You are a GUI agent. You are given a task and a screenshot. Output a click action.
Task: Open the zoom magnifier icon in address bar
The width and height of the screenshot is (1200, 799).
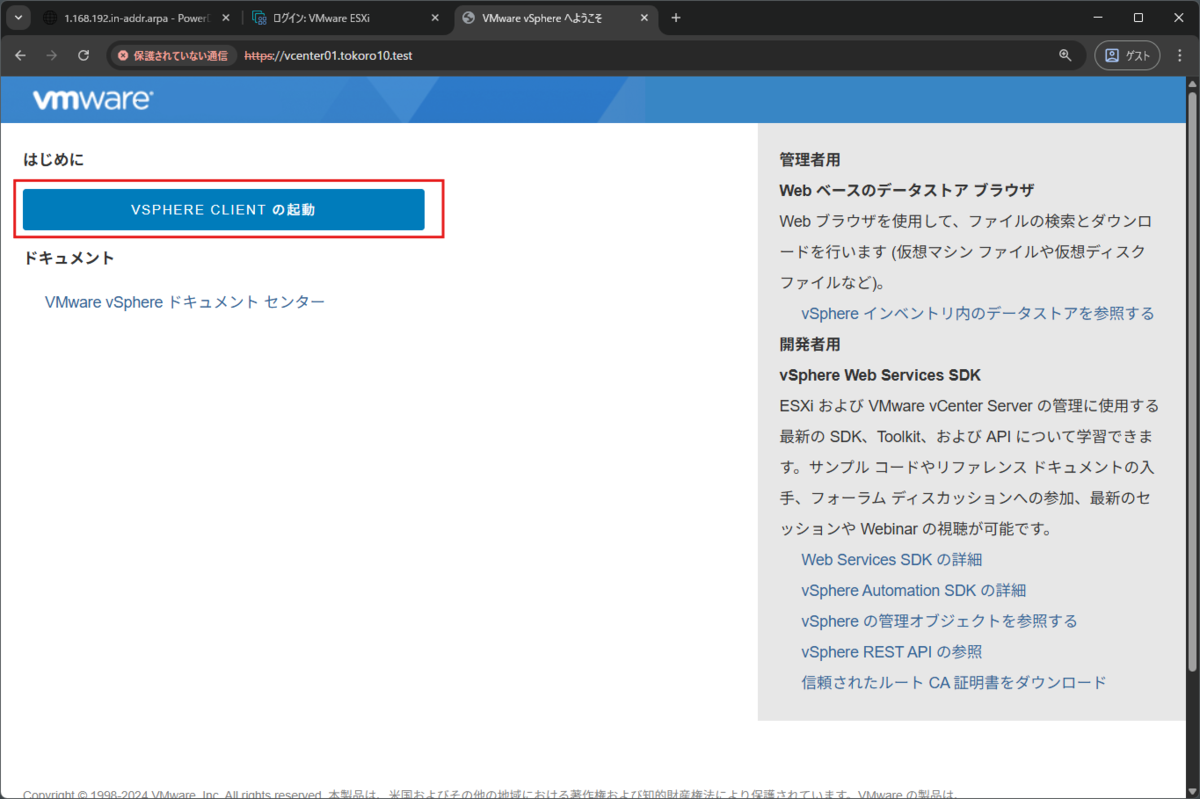[1065, 56]
